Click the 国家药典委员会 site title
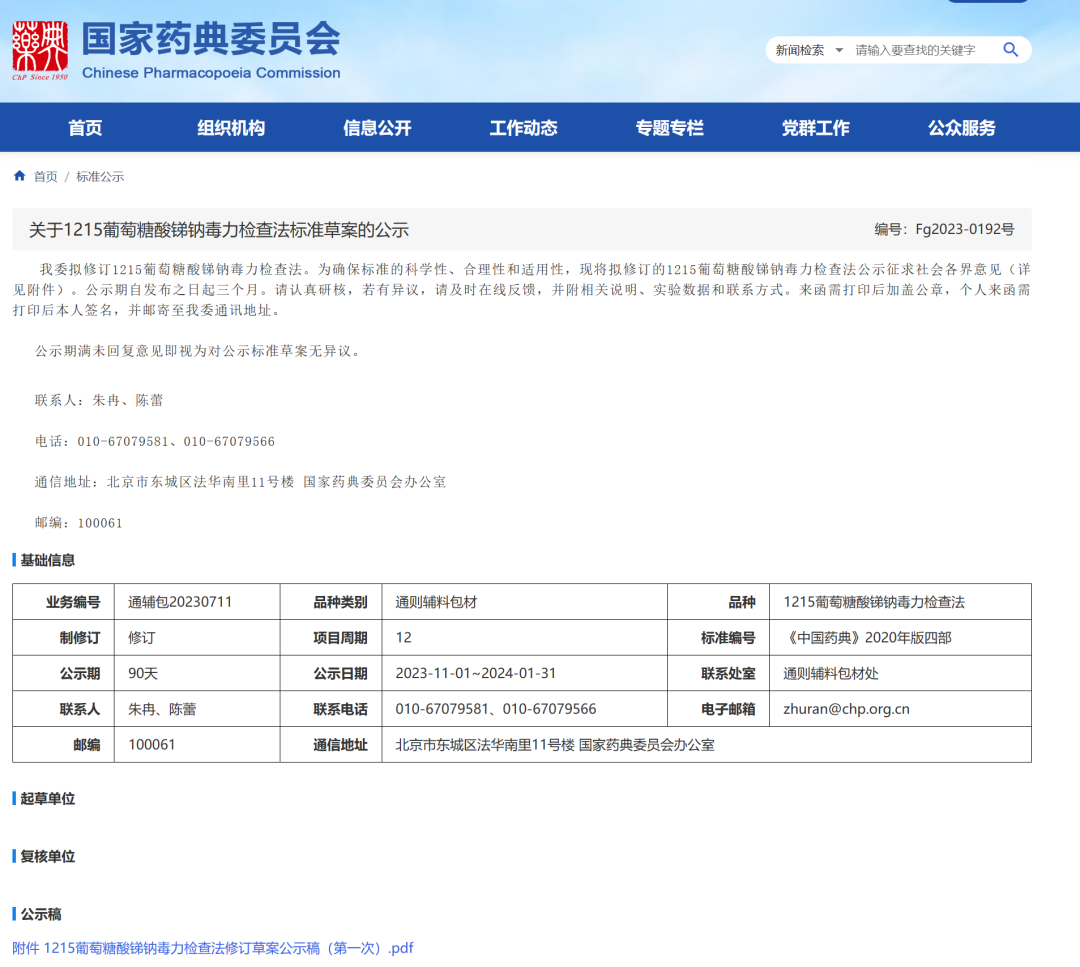This screenshot has height=967, width=1080. (211, 38)
